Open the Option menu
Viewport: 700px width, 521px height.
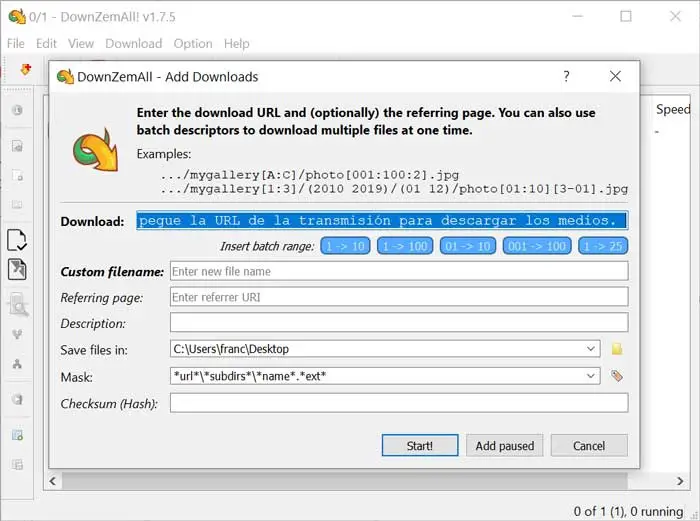click(x=193, y=44)
